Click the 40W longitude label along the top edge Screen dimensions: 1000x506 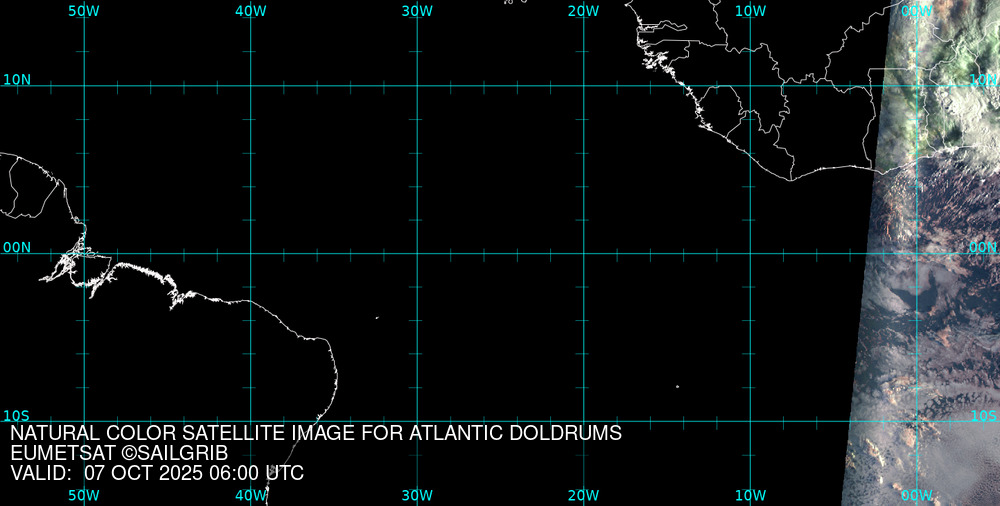(x=250, y=11)
